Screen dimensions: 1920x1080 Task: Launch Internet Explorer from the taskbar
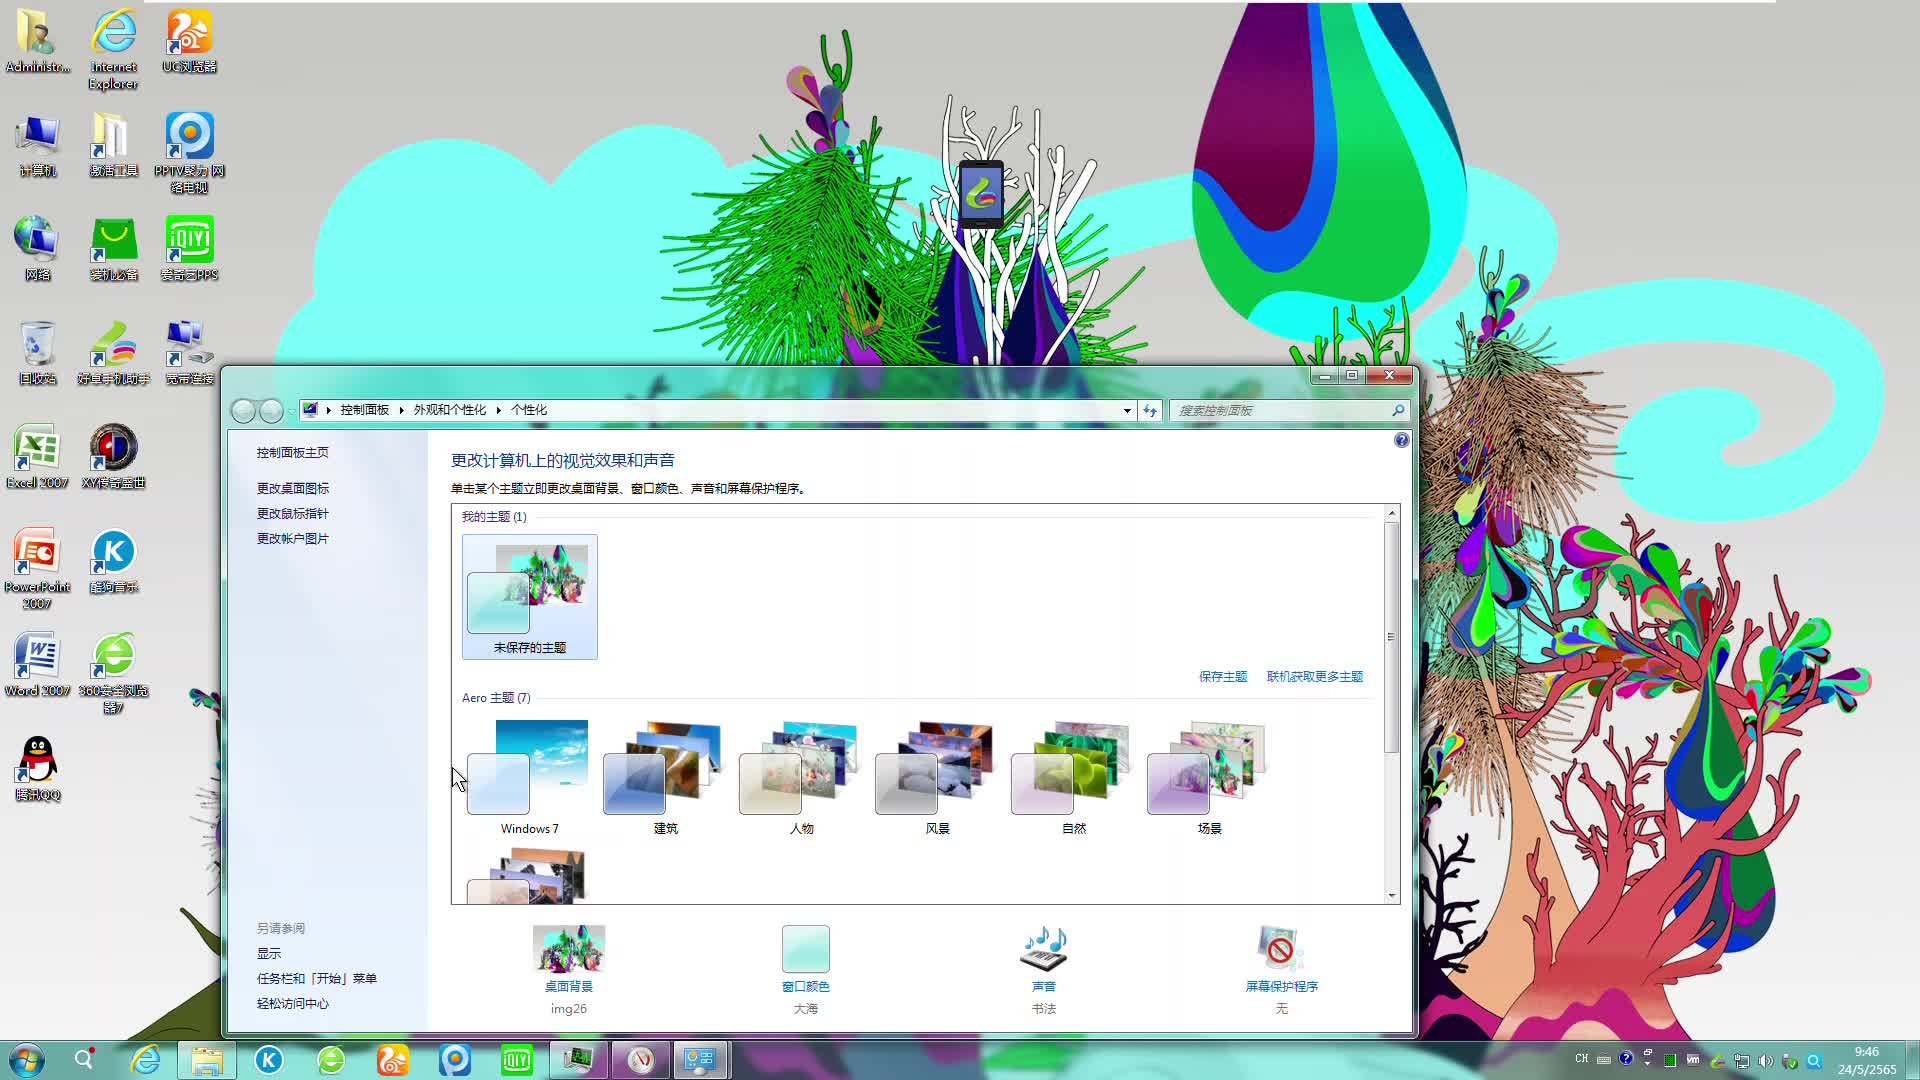[x=146, y=1059]
